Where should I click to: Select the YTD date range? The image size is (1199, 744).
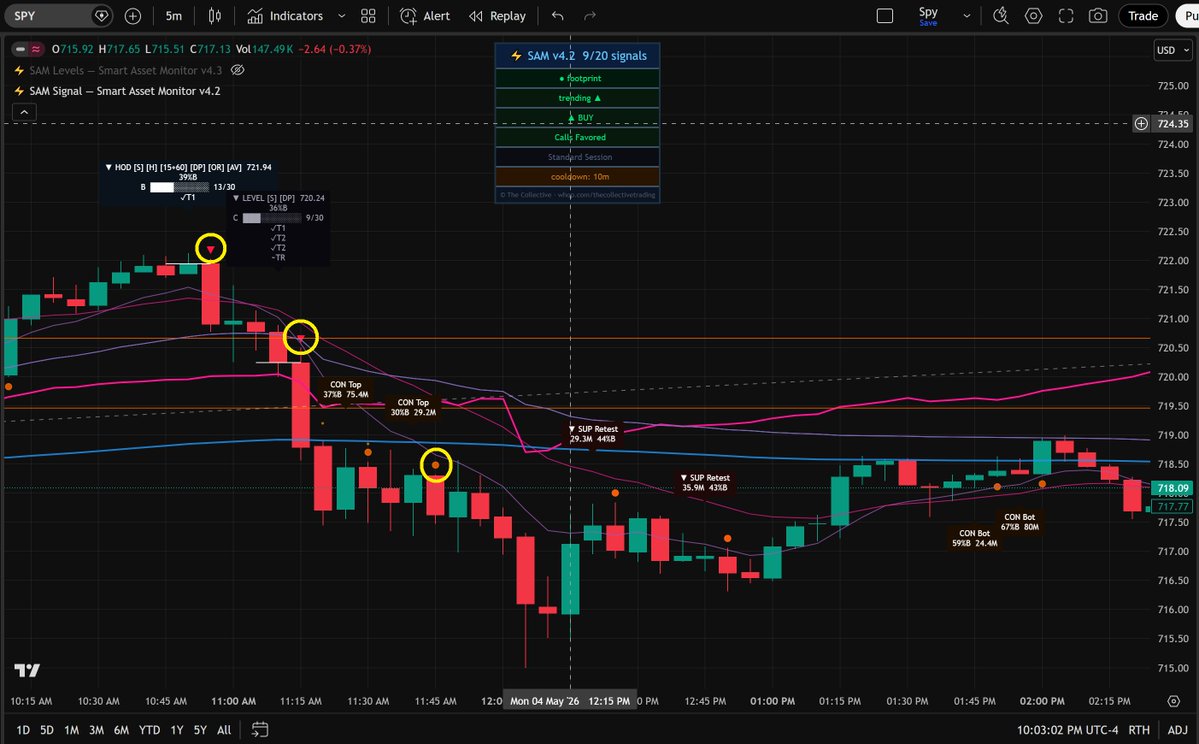149,729
